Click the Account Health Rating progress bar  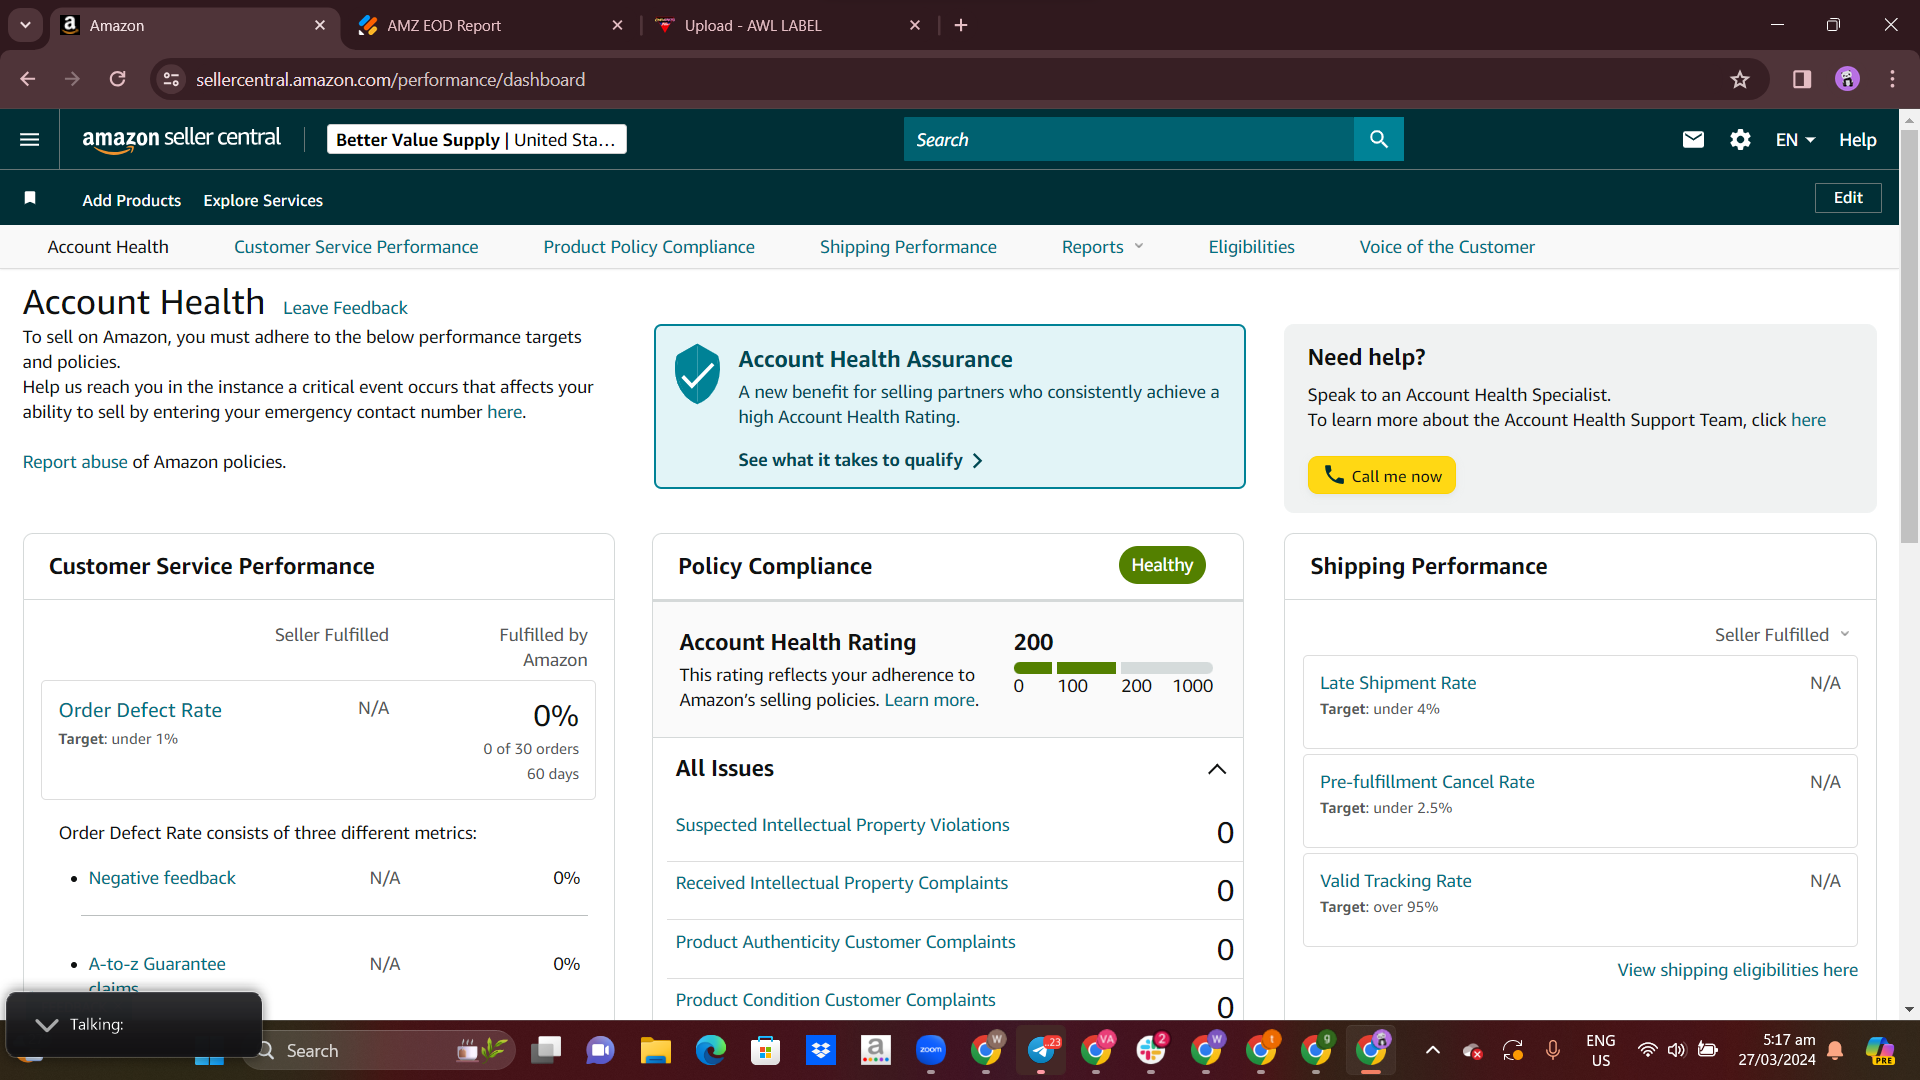coord(1113,668)
